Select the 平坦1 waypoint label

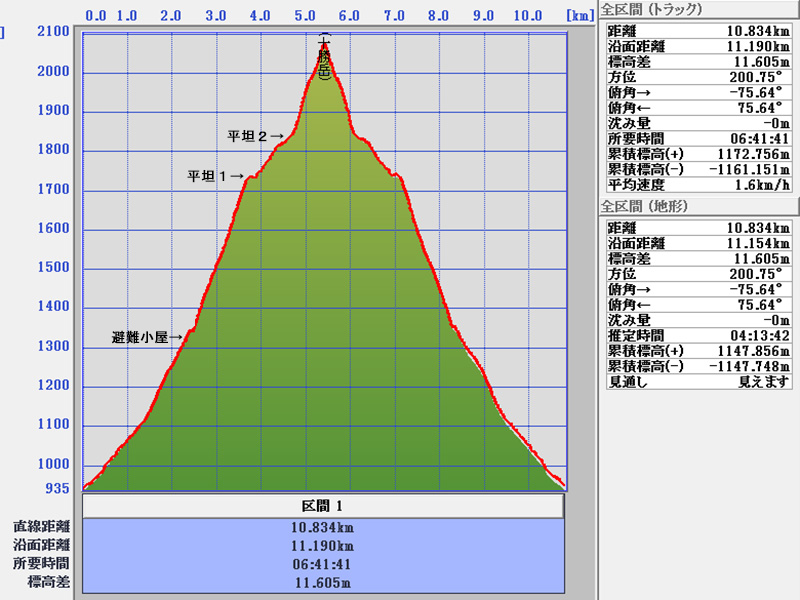pyautogui.click(x=215, y=176)
